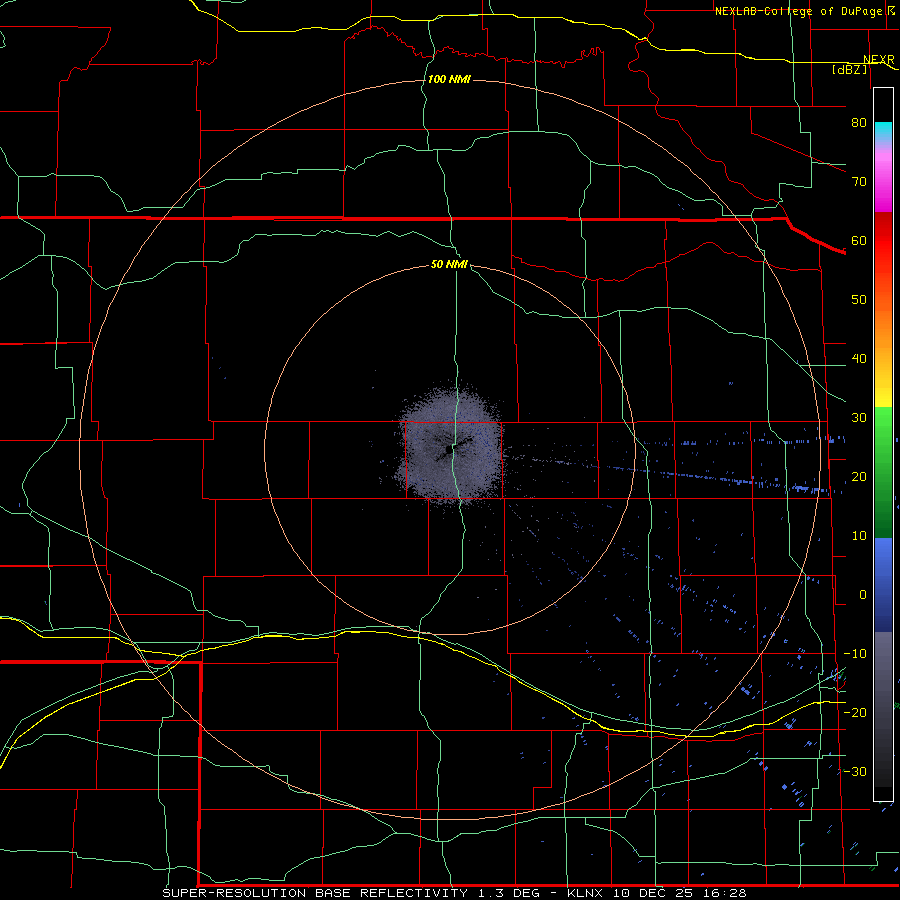This screenshot has width=900, height=900.
Task: Select the 50 NMI range ring label
Action: pyautogui.click(x=449, y=264)
